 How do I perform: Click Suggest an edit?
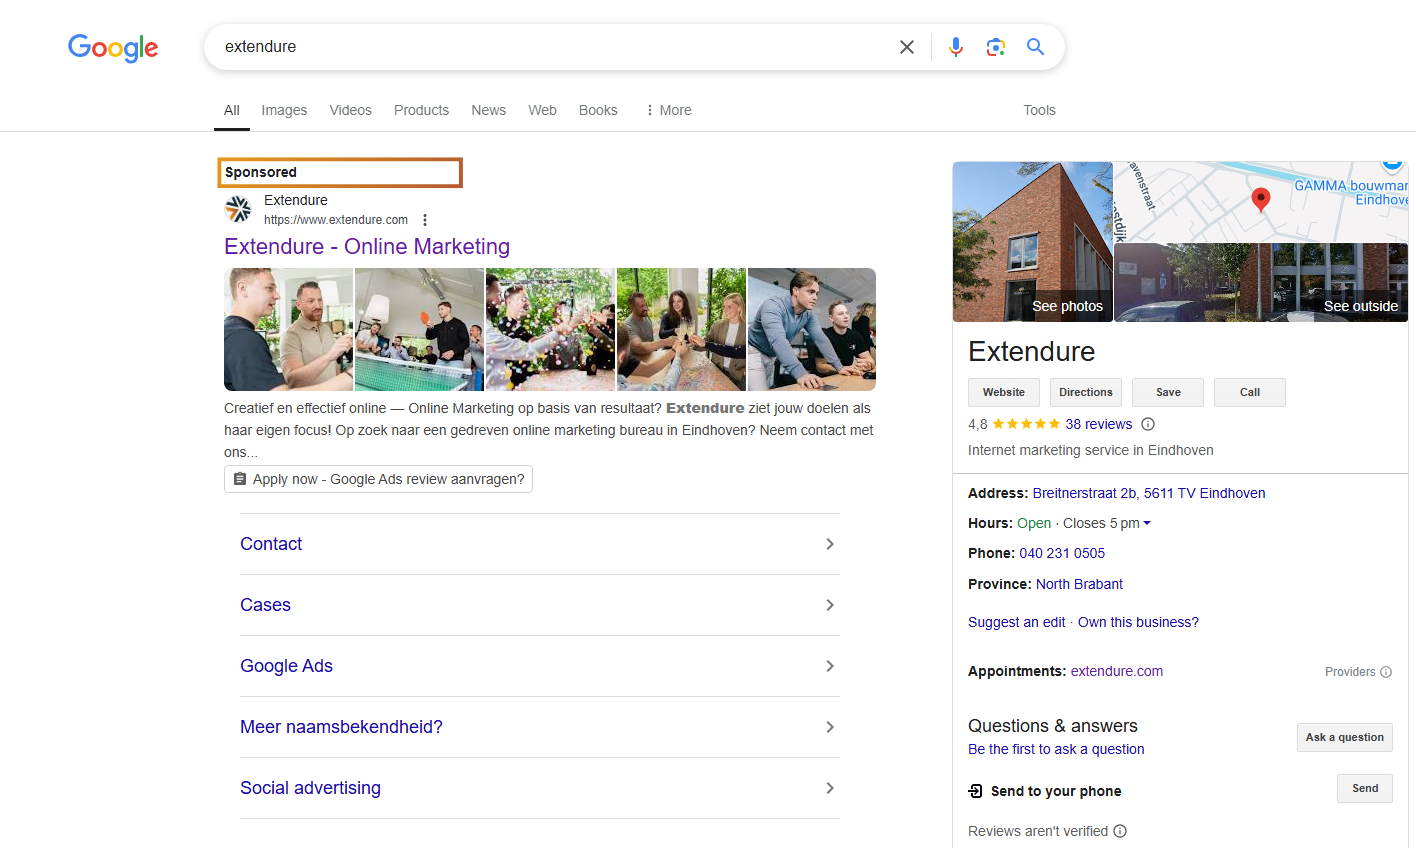point(1016,622)
